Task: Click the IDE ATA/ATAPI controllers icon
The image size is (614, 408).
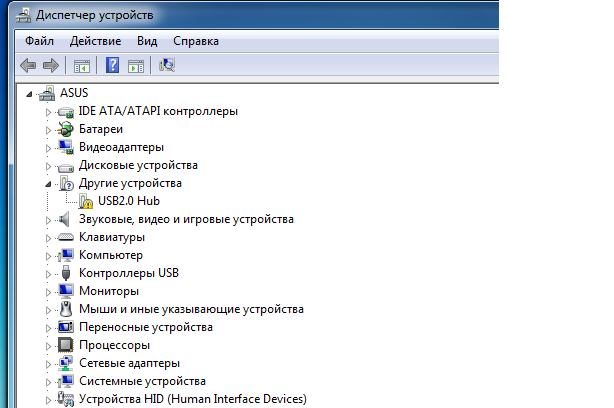Action: tap(66, 112)
